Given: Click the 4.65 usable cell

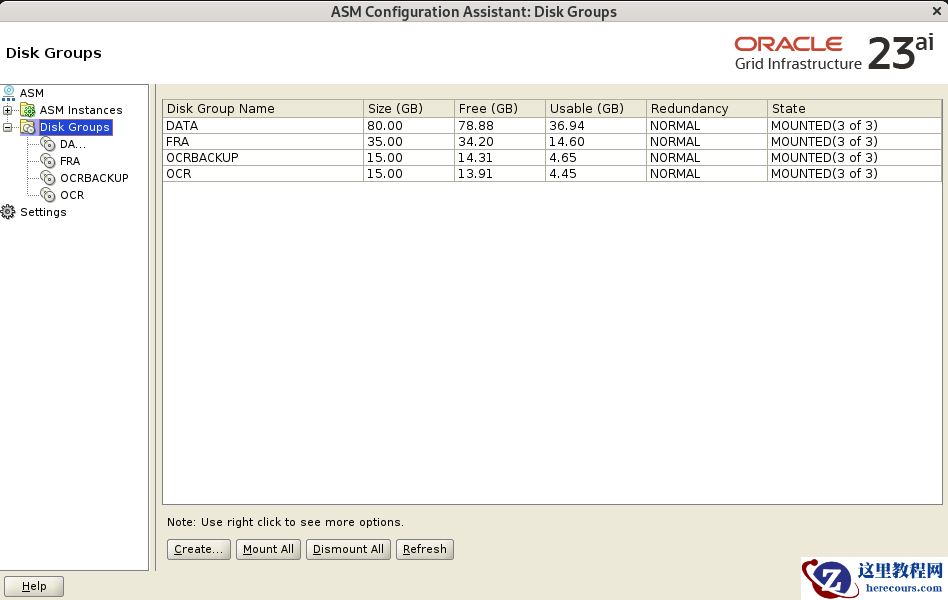Looking at the screenshot, I should pos(596,157).
